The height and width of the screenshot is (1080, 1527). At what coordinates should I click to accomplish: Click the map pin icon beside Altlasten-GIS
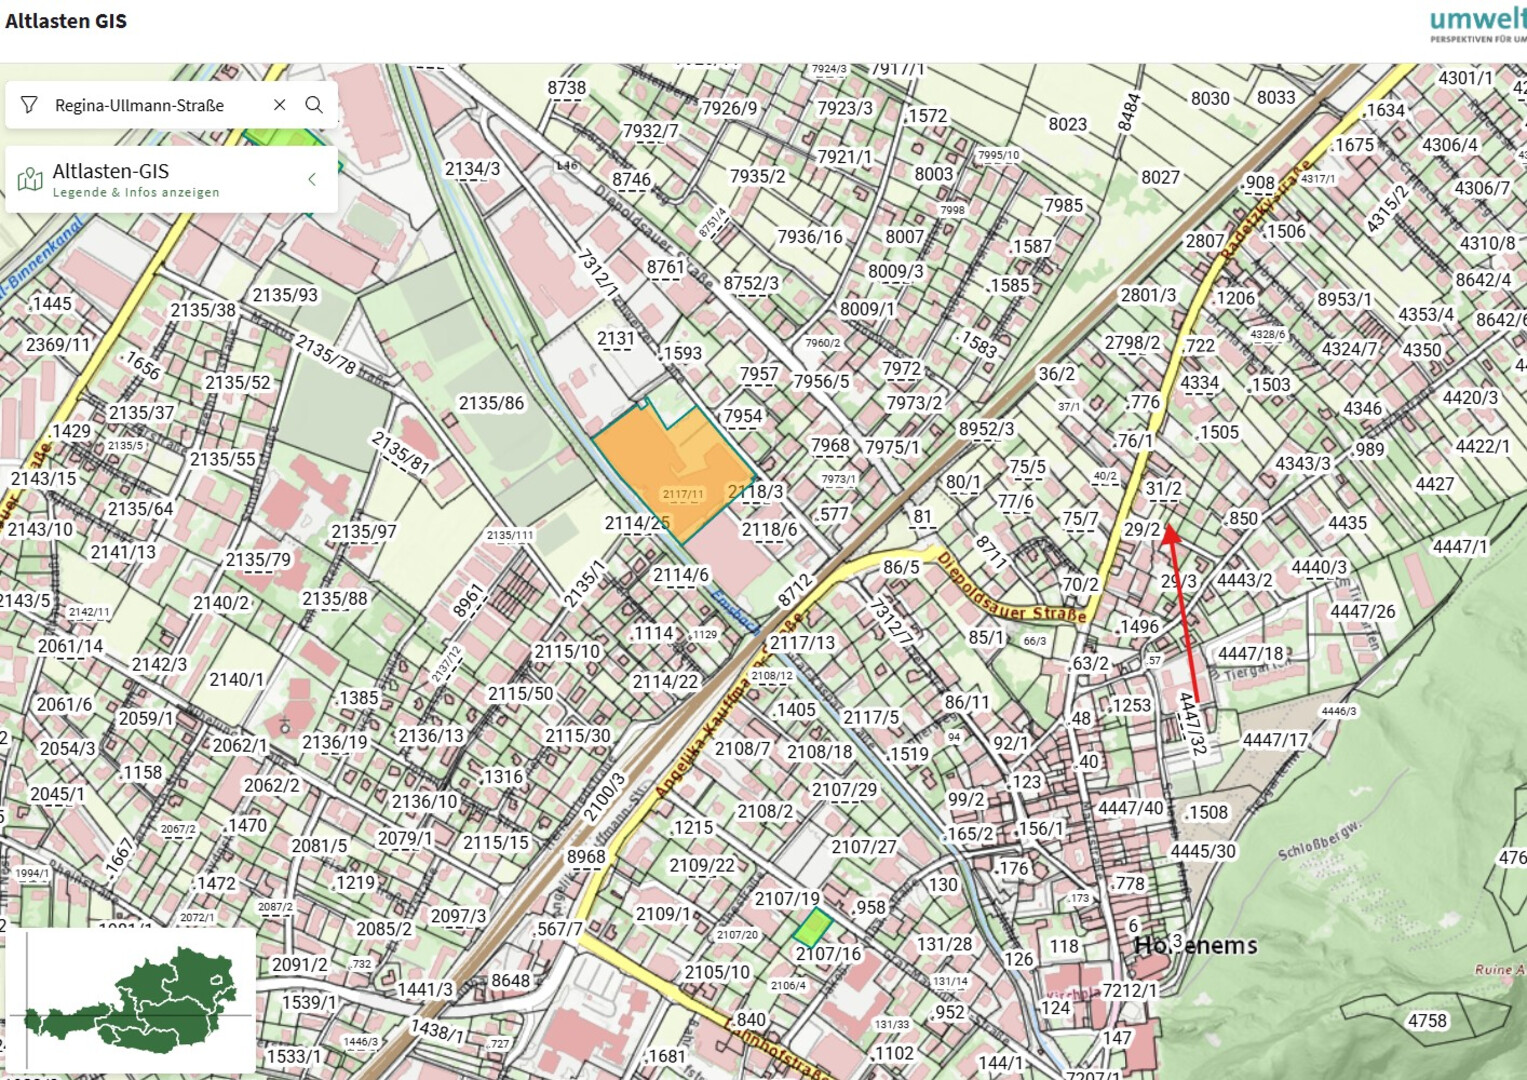(30, 179)
